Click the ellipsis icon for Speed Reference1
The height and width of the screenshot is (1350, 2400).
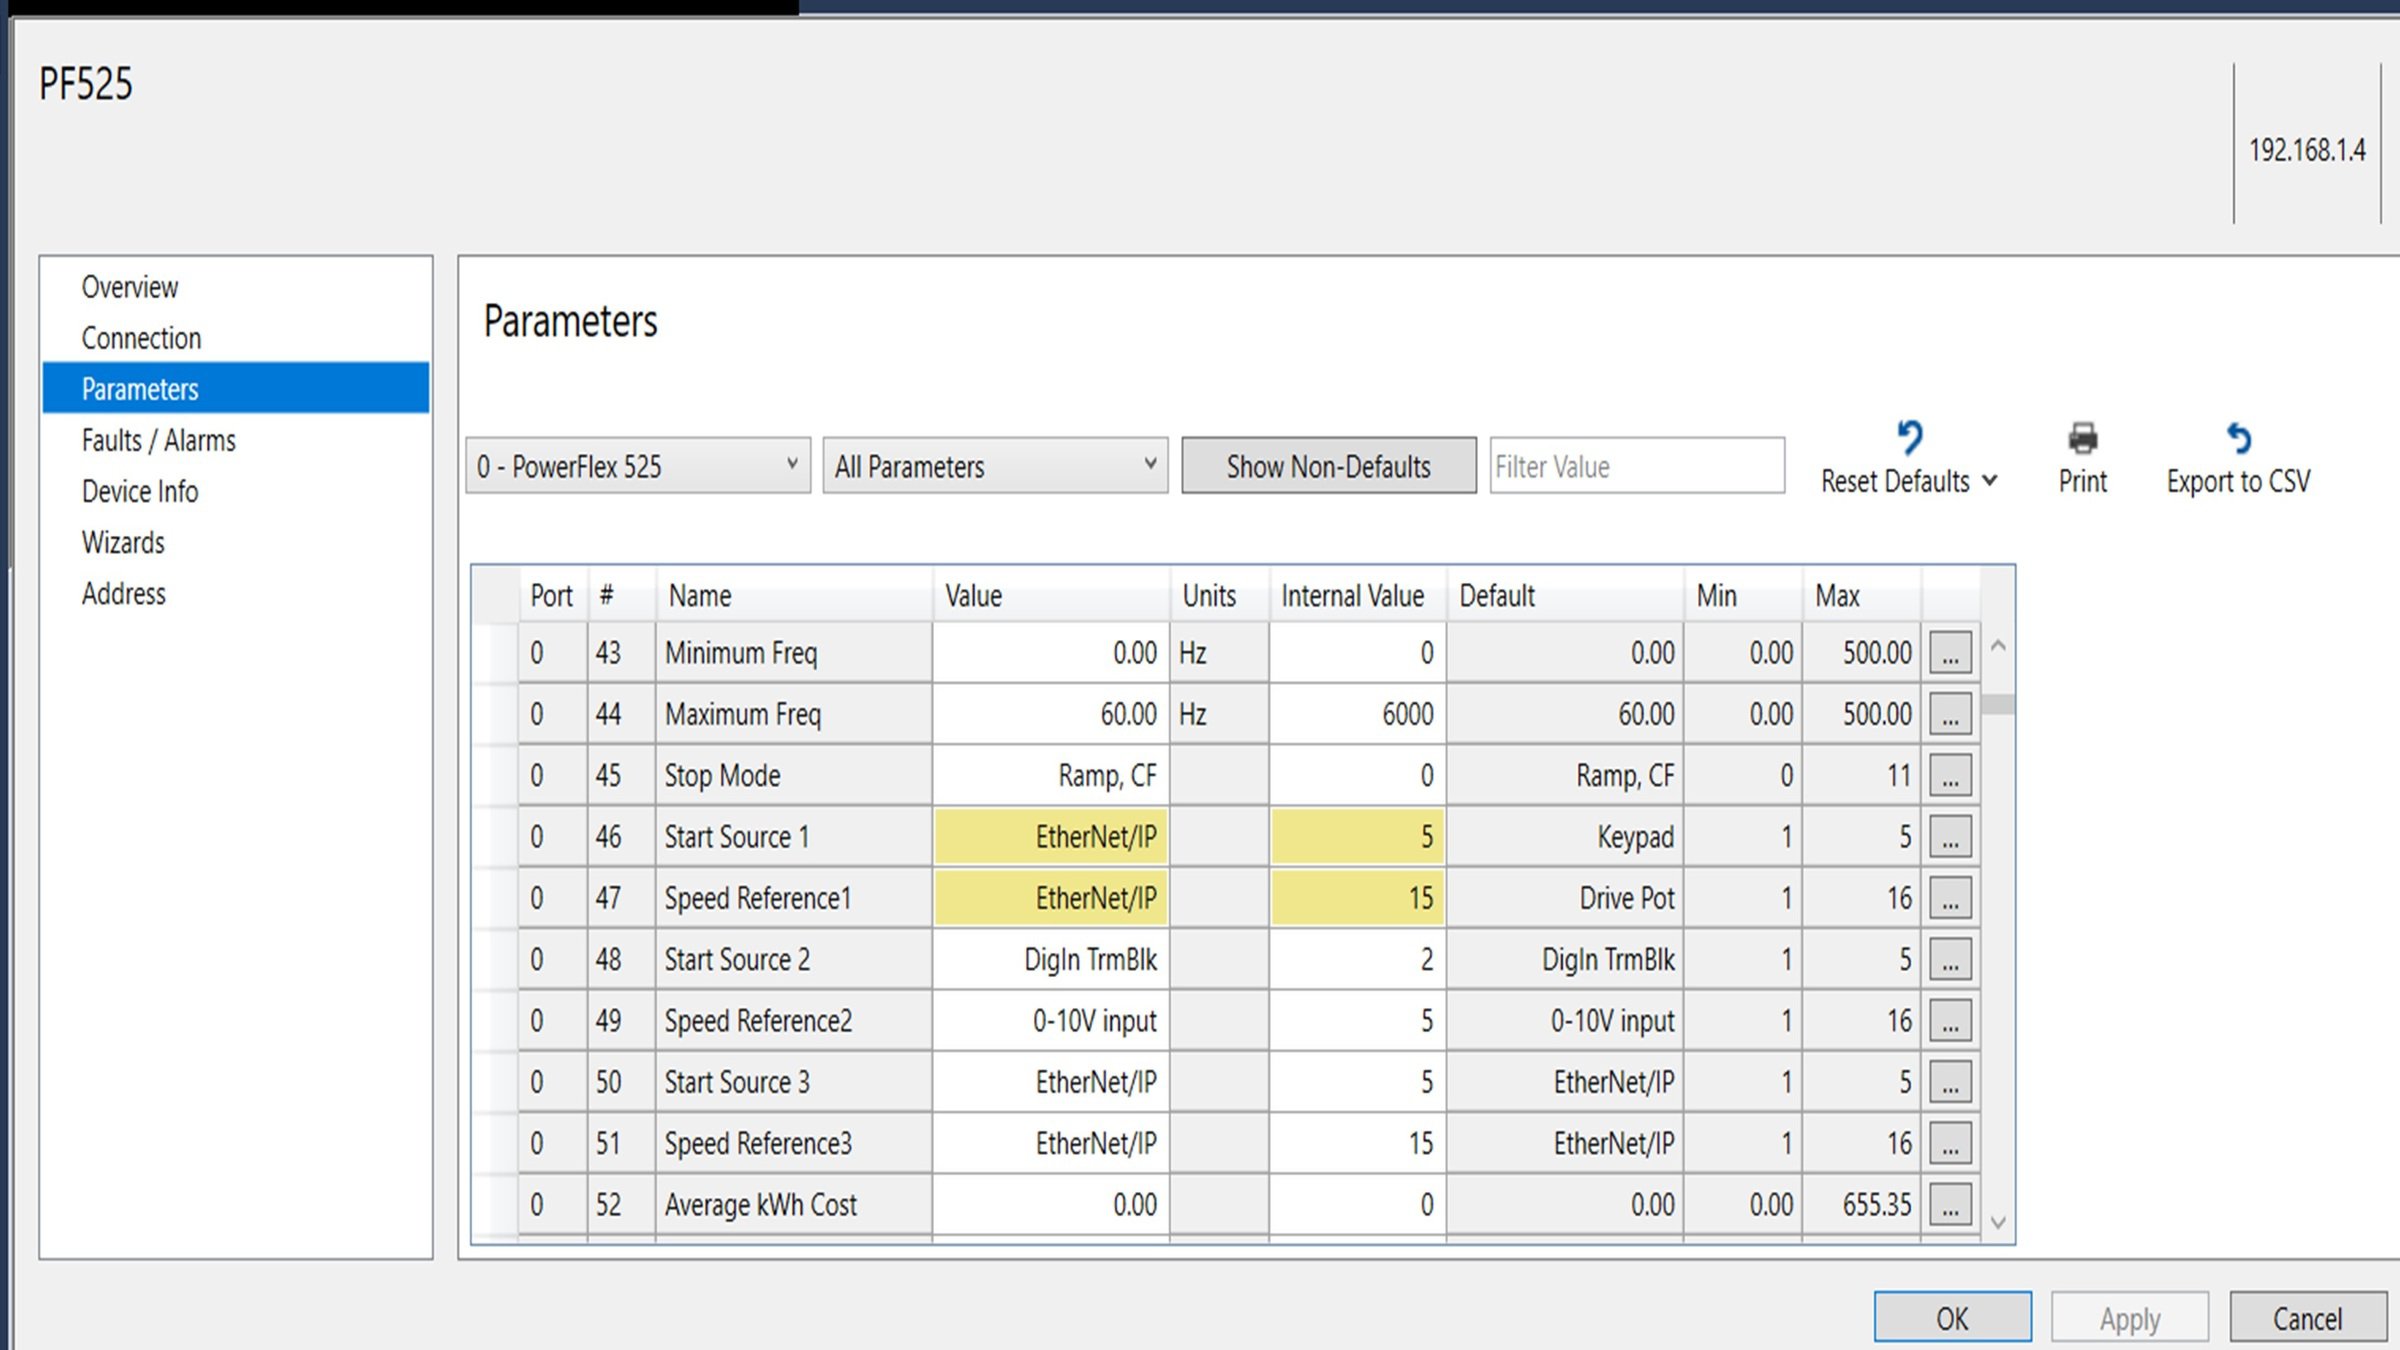coord(1950,897)
